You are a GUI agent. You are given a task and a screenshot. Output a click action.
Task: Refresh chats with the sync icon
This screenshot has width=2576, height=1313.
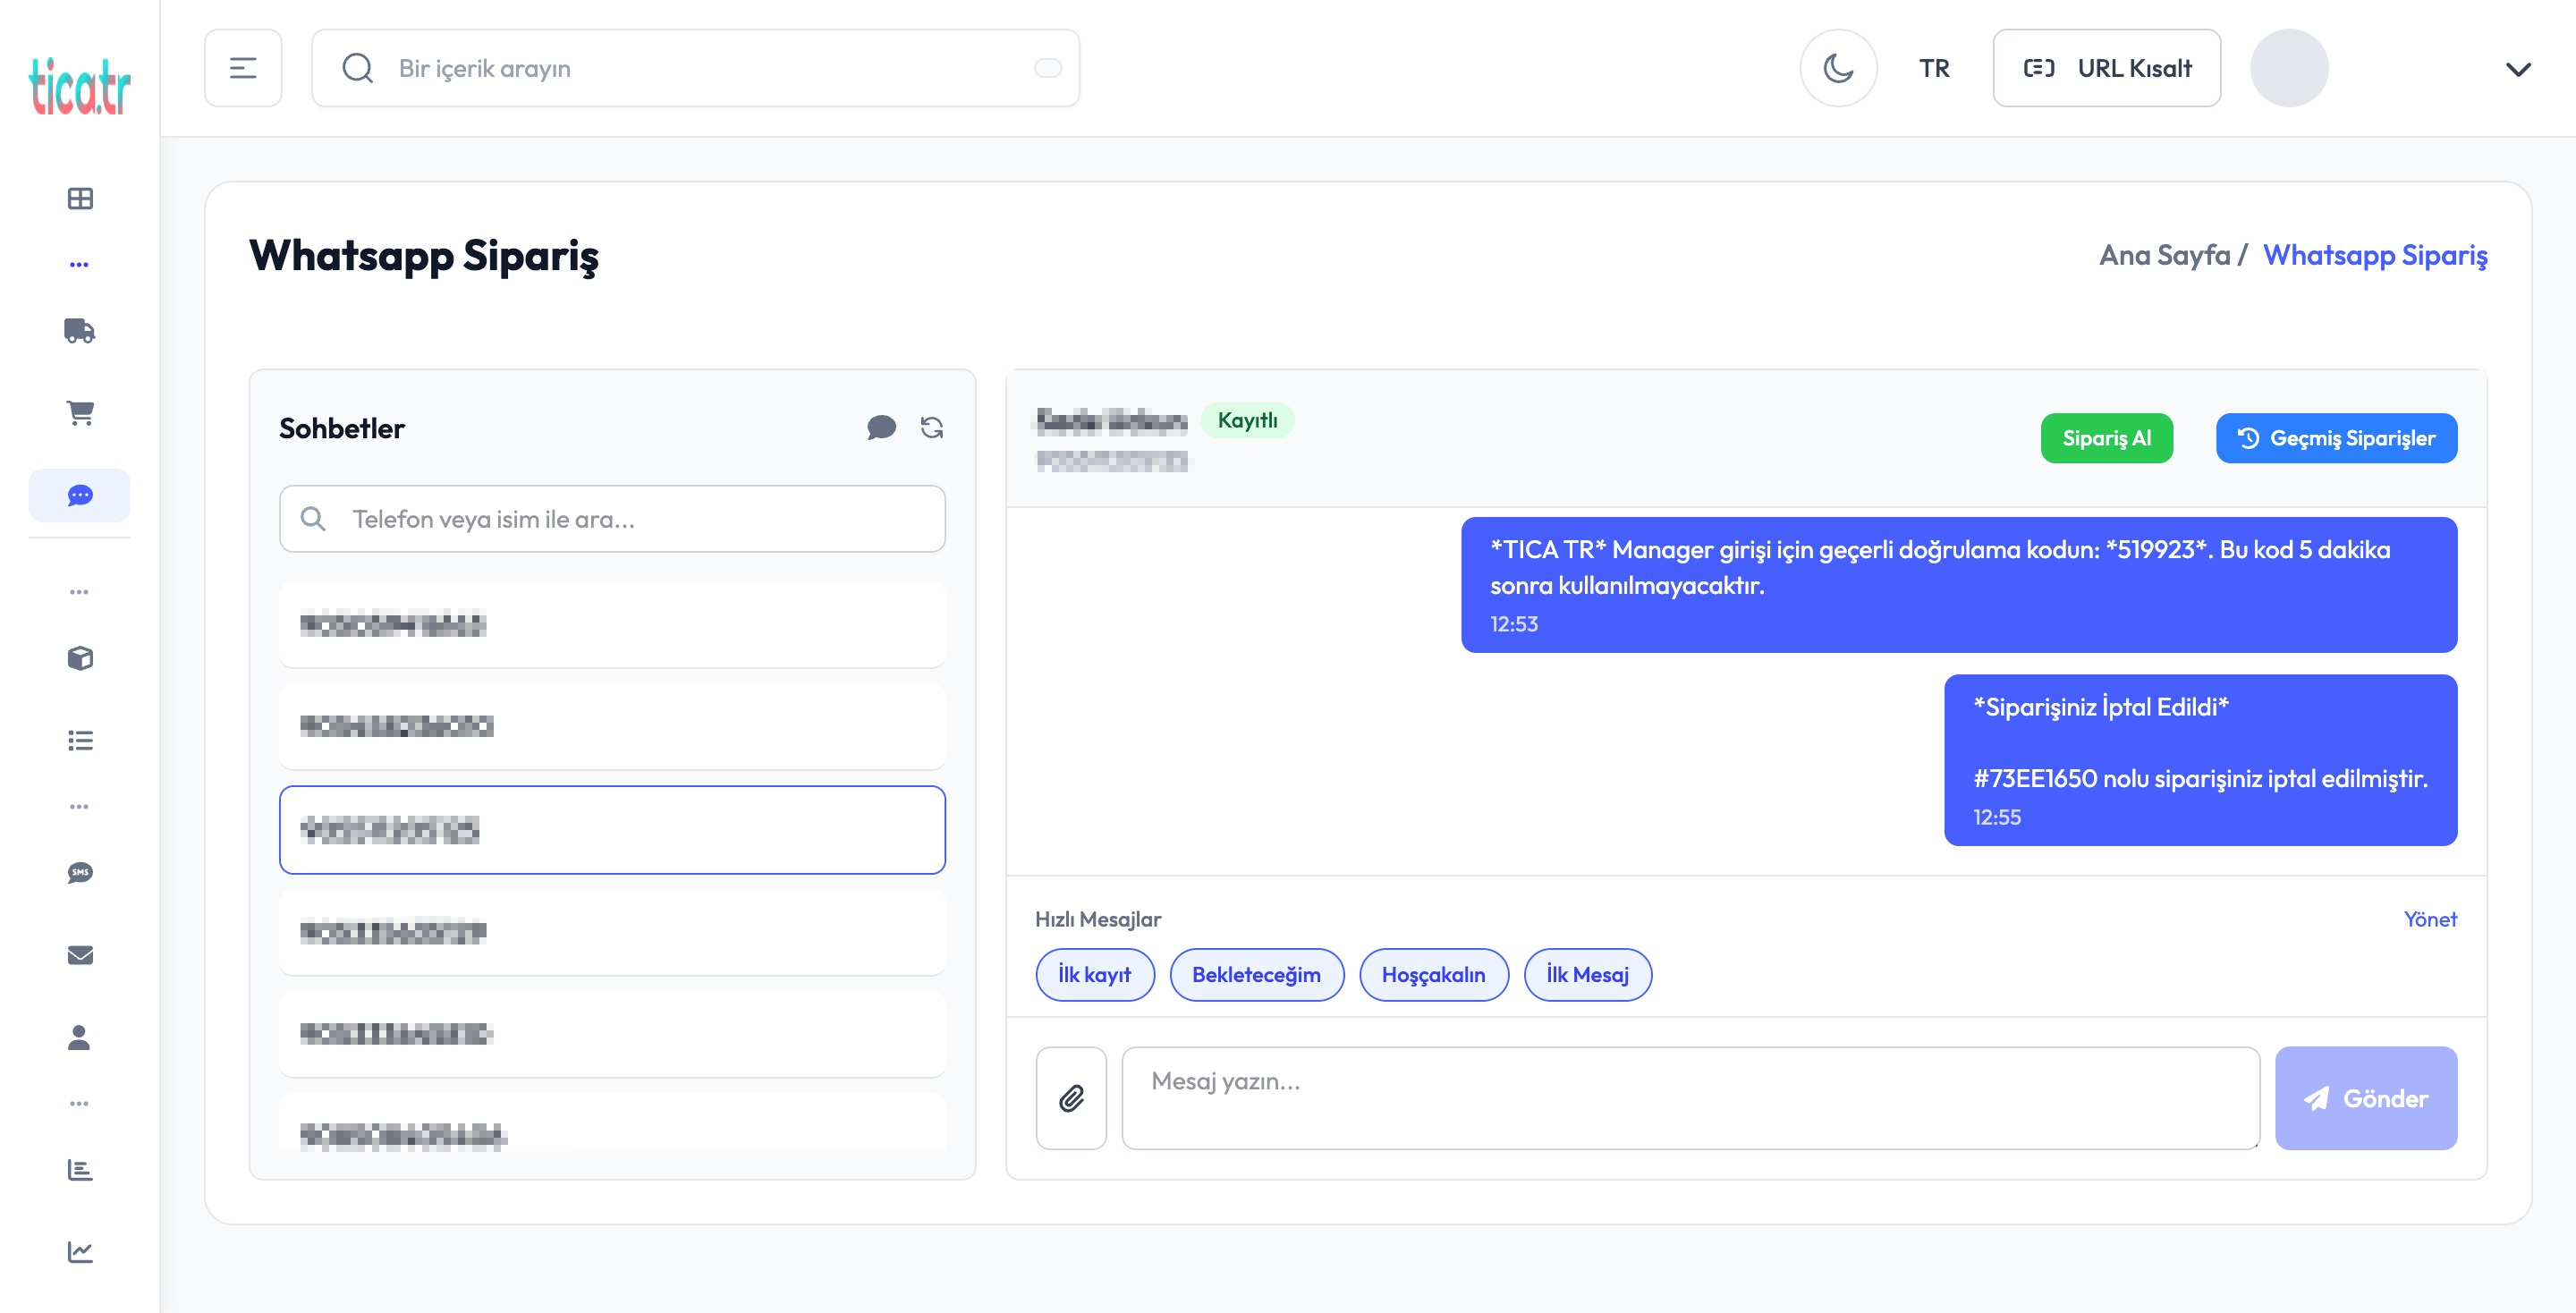[x=931, y=428]
